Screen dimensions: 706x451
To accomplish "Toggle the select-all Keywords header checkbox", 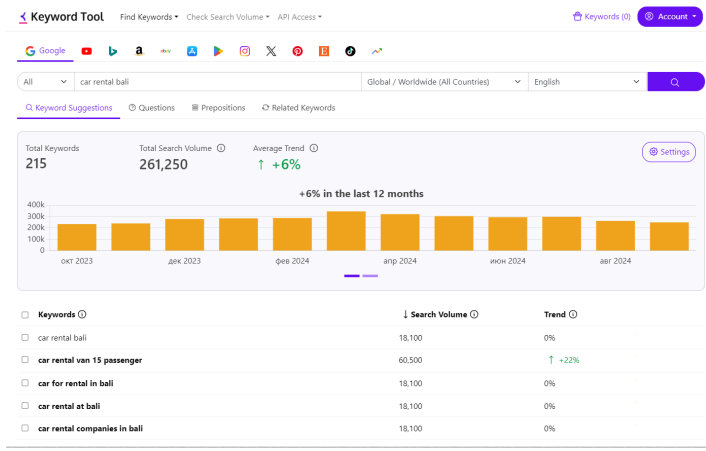I will pos(25,315).
